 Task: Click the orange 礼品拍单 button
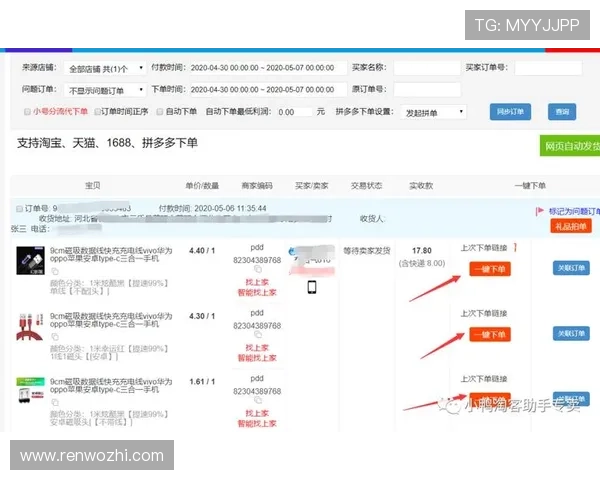click(571, 226)
